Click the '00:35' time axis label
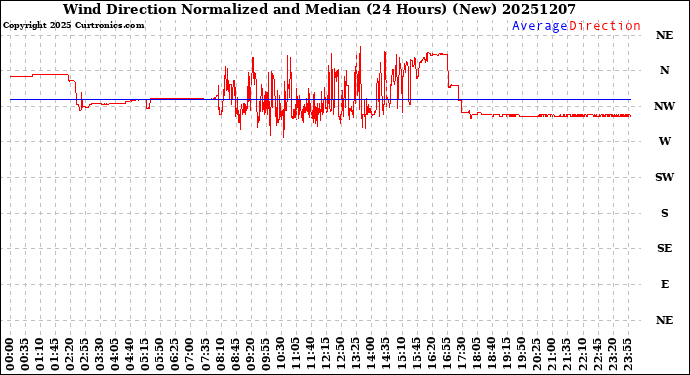This screenshot has height=375, width=690. 25,354
